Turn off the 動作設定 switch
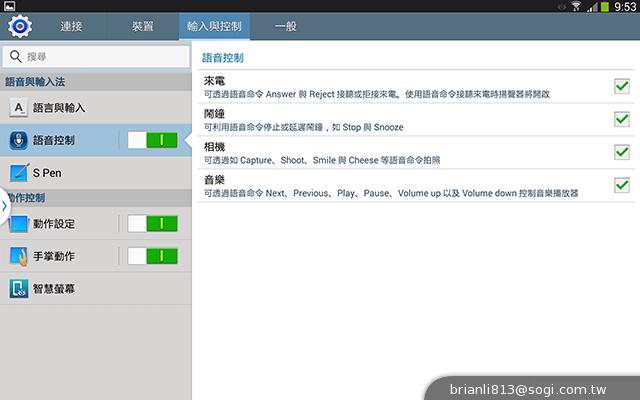 [x=152, y=224]
